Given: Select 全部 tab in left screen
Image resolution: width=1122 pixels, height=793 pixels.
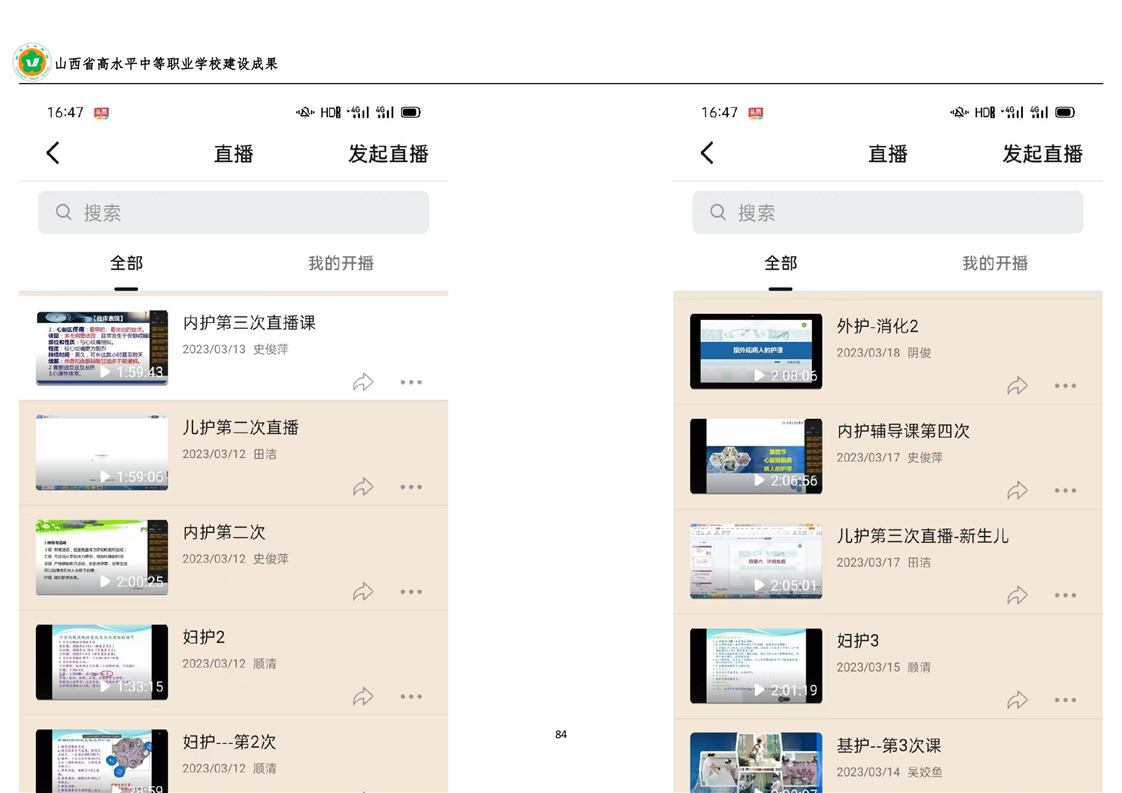Looking at the screenshot, I should pos(127,263).
